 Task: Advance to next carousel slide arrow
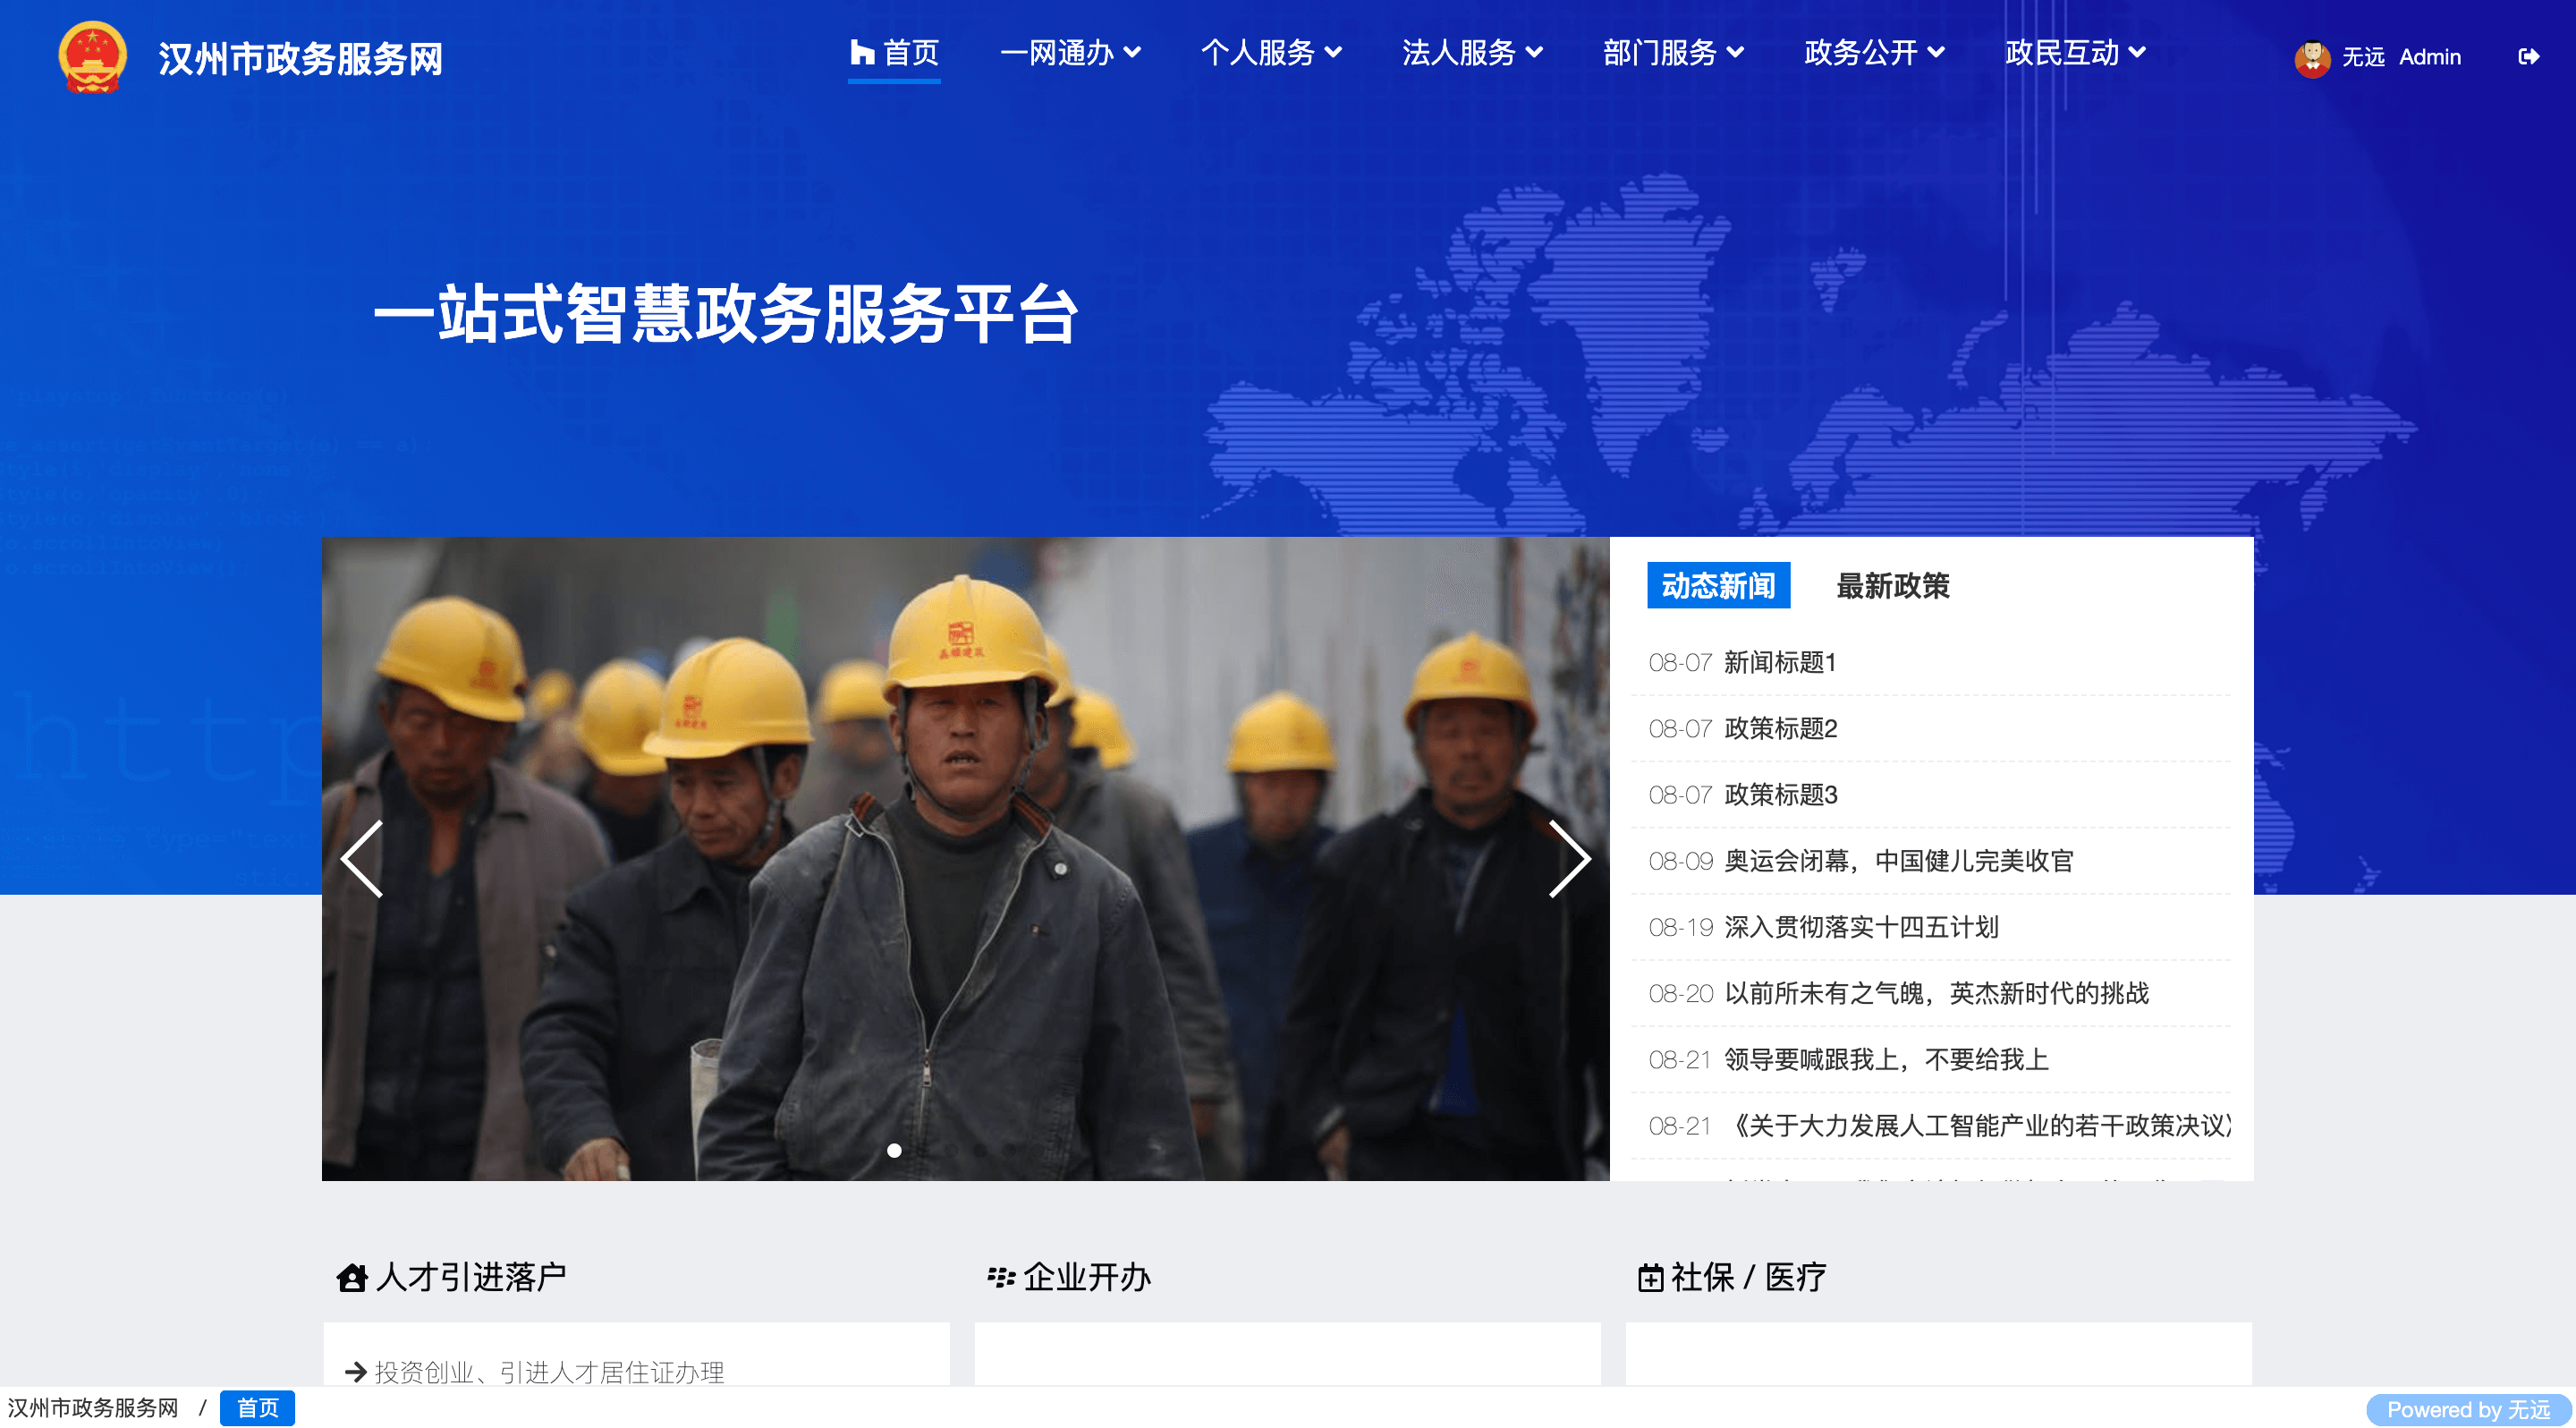pyautogui.click(x=1569, y=858)
